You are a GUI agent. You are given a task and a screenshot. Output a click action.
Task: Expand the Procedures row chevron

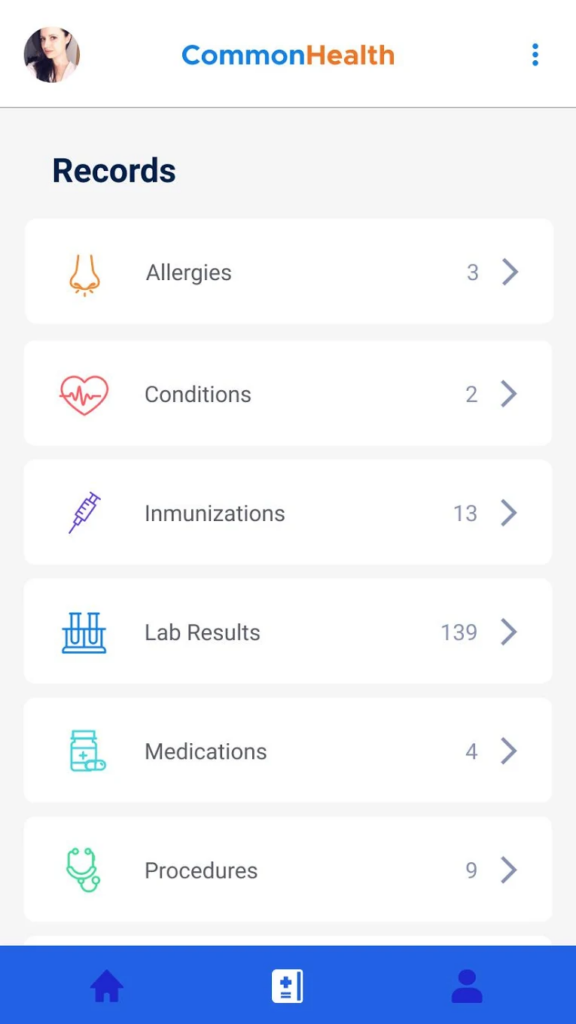[510, 869]
